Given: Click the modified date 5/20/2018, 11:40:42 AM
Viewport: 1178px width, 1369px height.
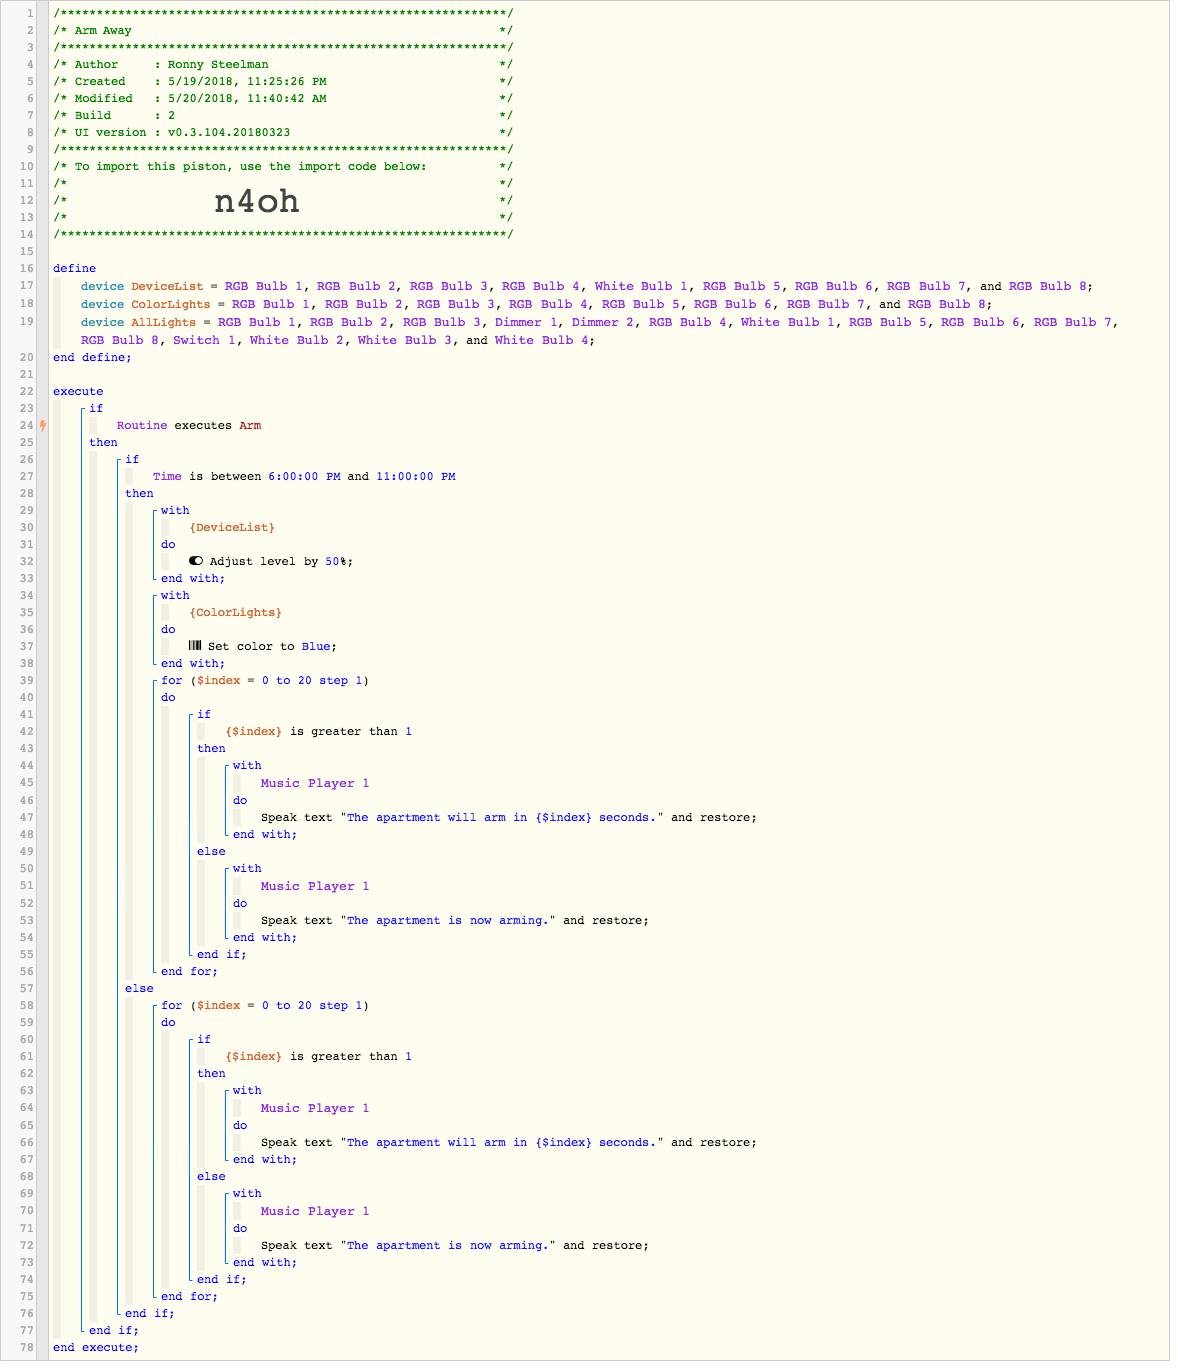Looking at the screenshot, I should [247, 99].
